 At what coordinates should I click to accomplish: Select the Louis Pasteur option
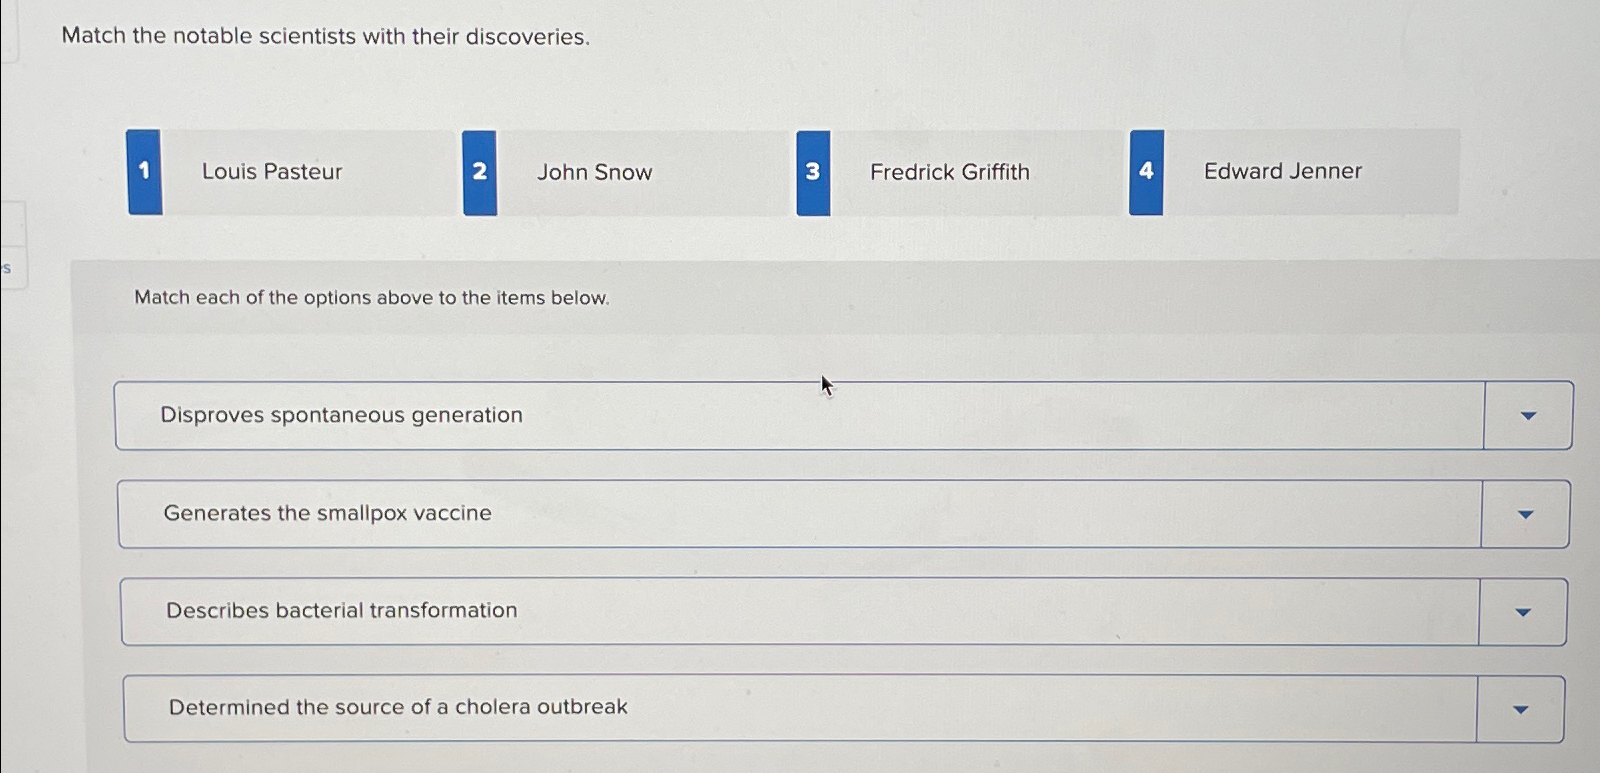click(271, 171)
